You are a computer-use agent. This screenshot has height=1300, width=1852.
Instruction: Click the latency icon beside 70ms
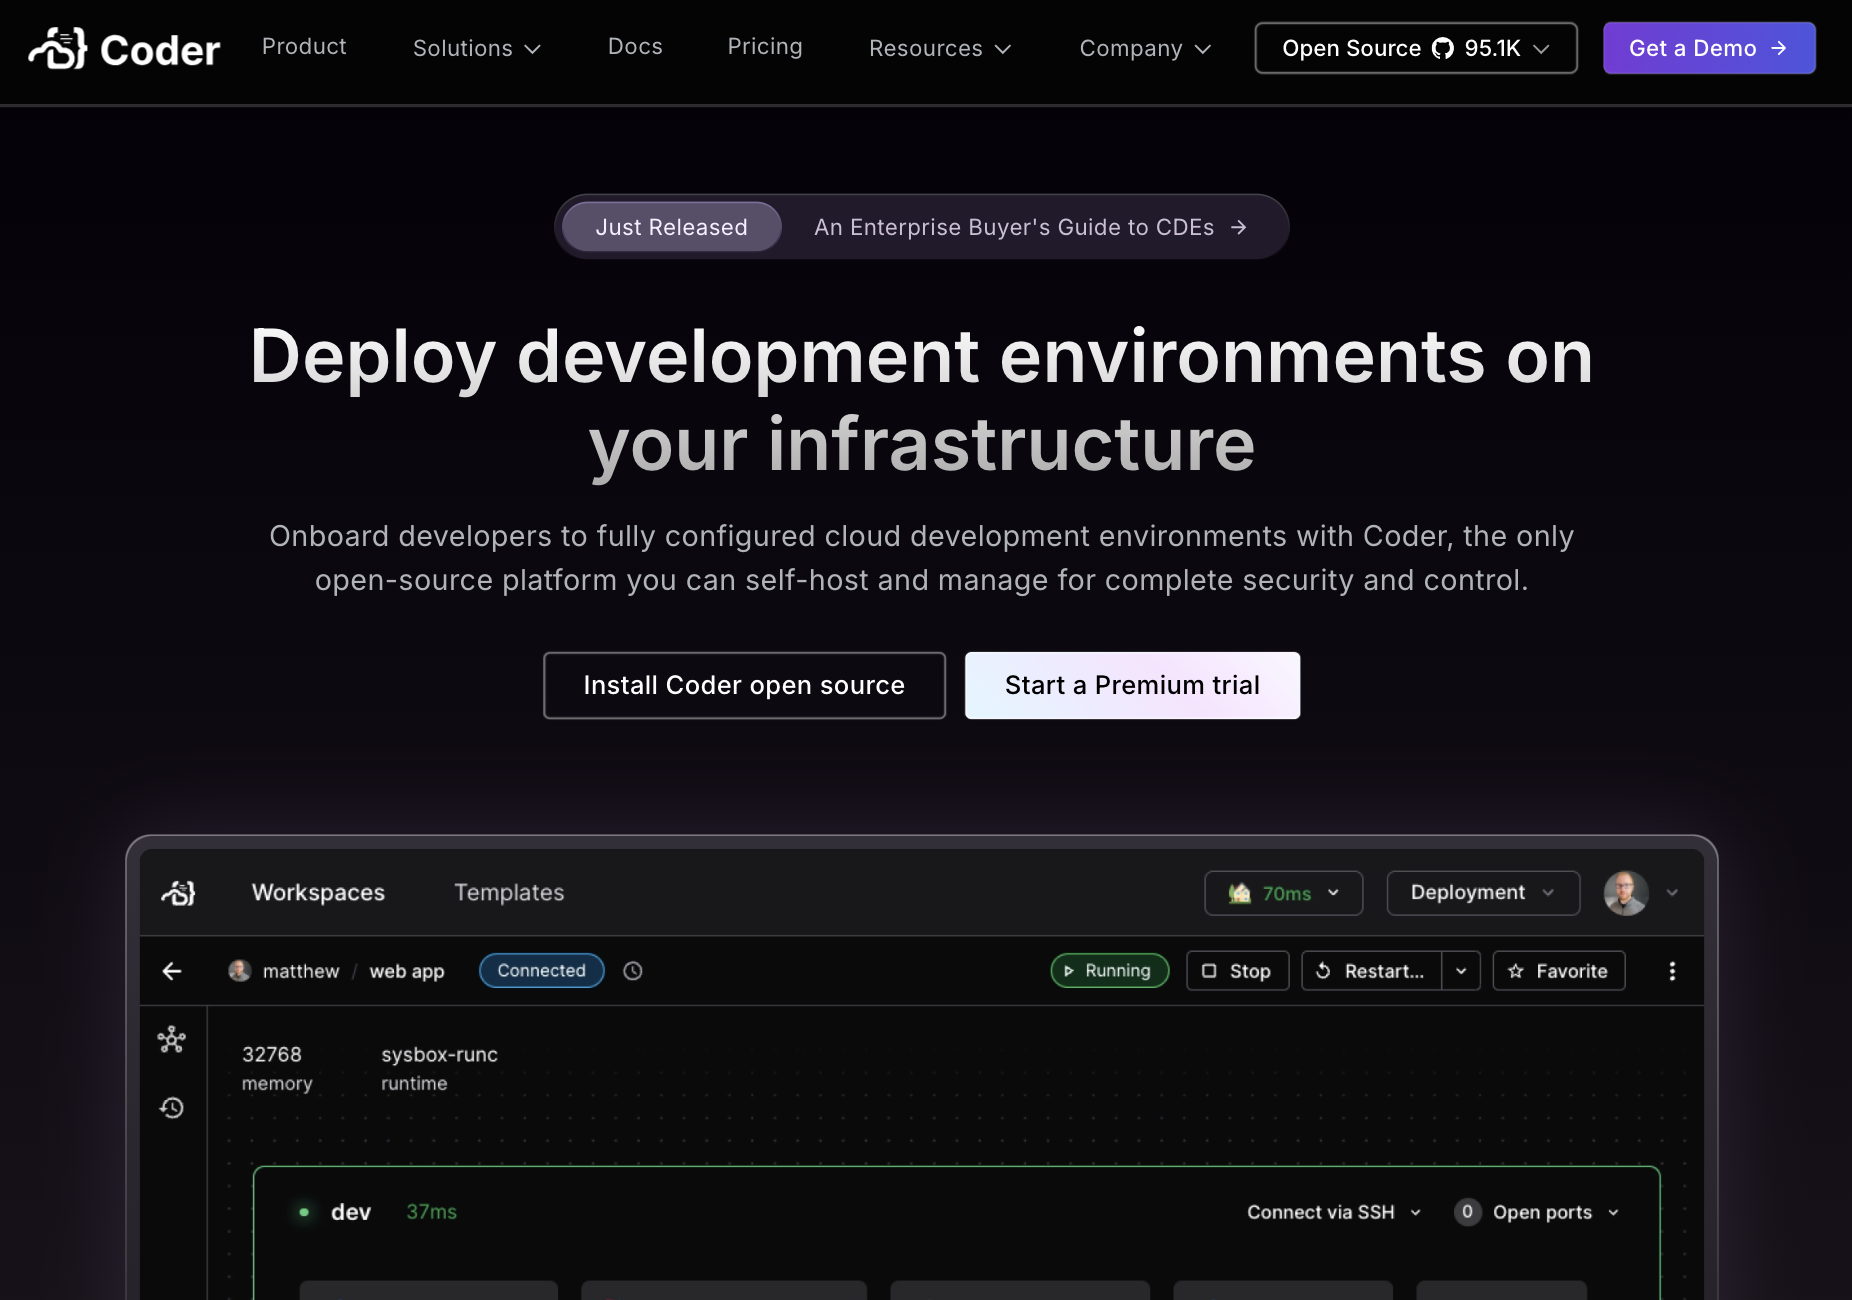1240,893
